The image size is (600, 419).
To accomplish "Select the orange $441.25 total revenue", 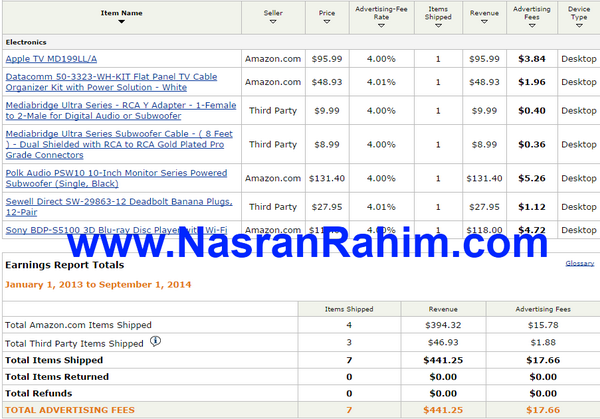I will 443,410.
